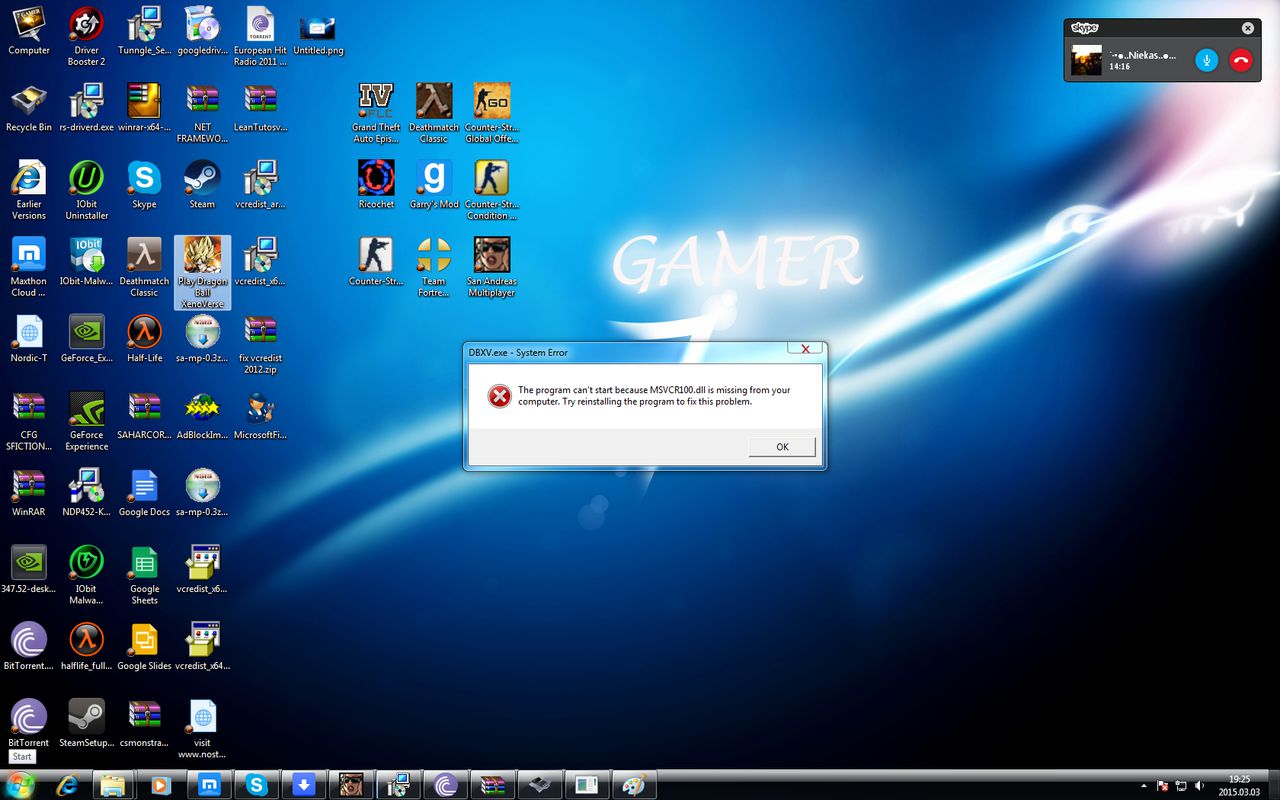
Task: Switch to WinRAR window in taskbar
Action: click(492, 785)
